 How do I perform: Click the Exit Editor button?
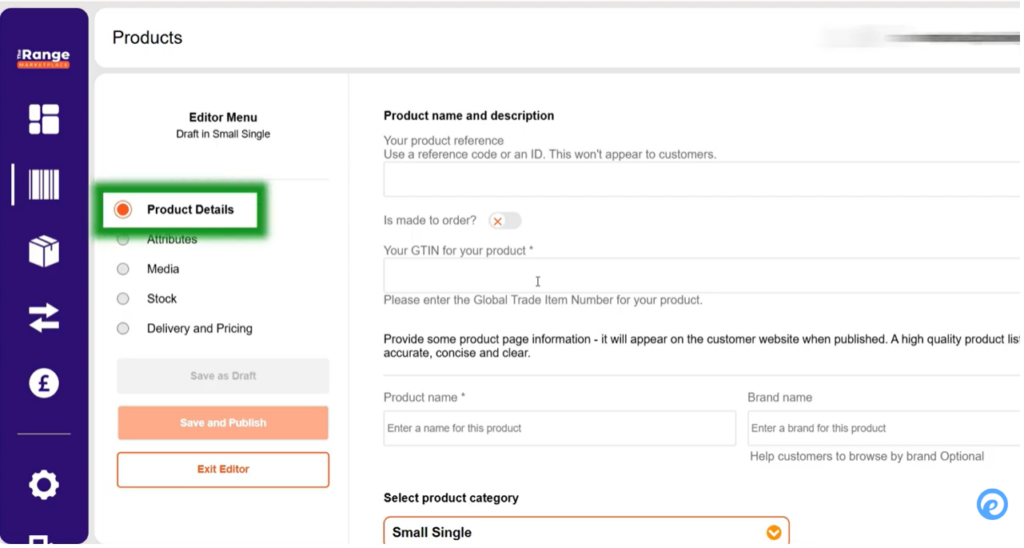pos(223,469)
